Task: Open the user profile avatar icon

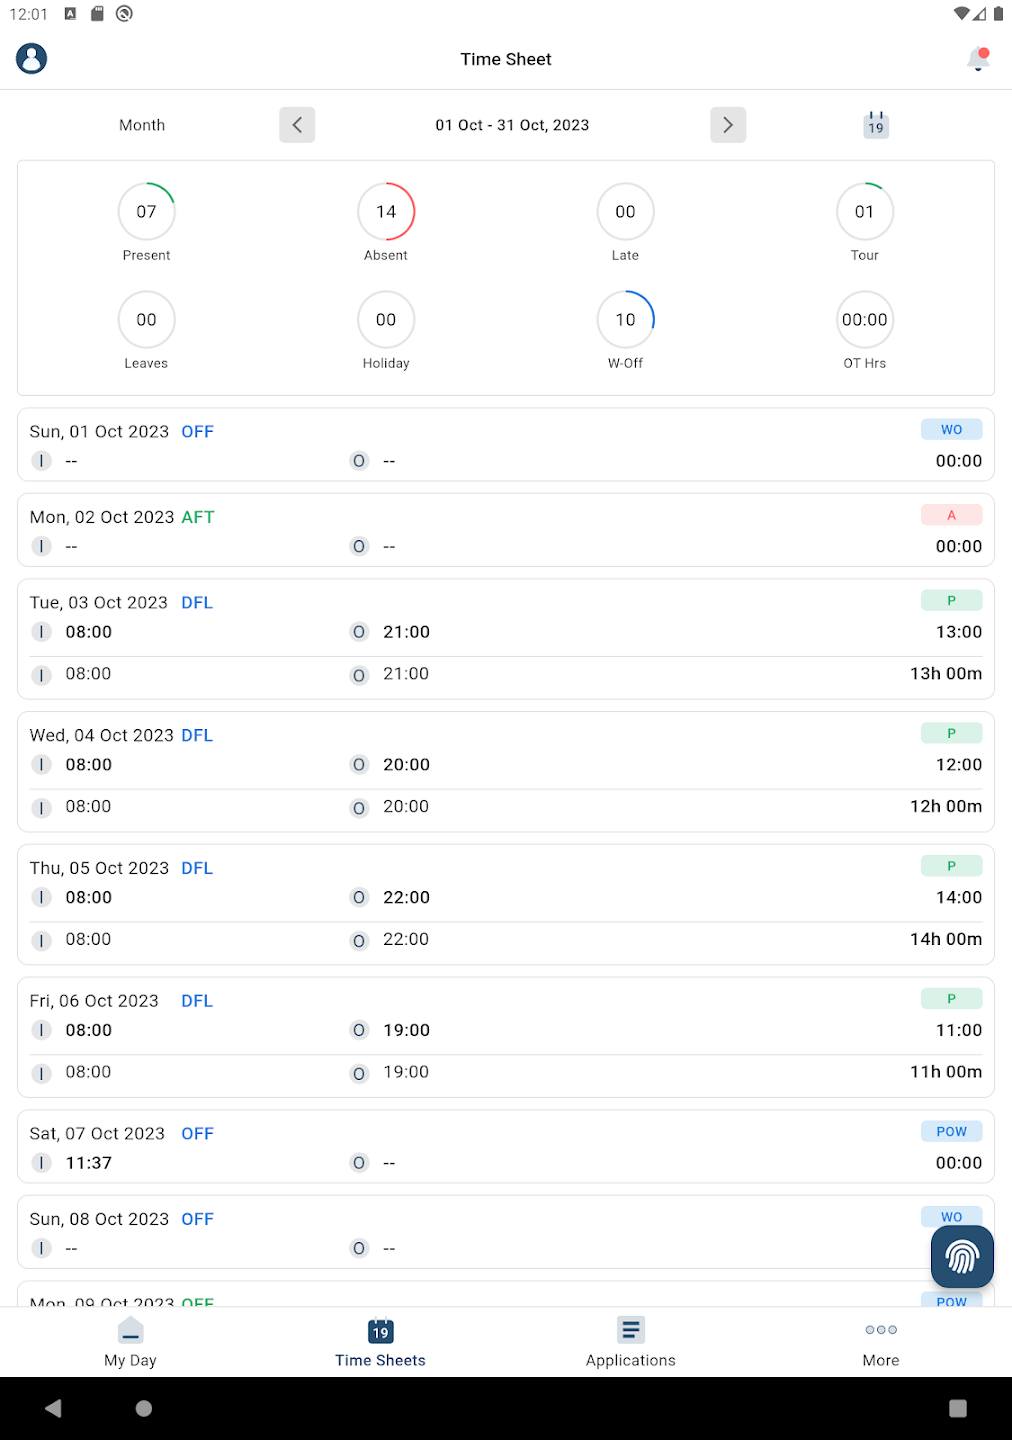Action: pyautogui.click(x=32, y=59)
